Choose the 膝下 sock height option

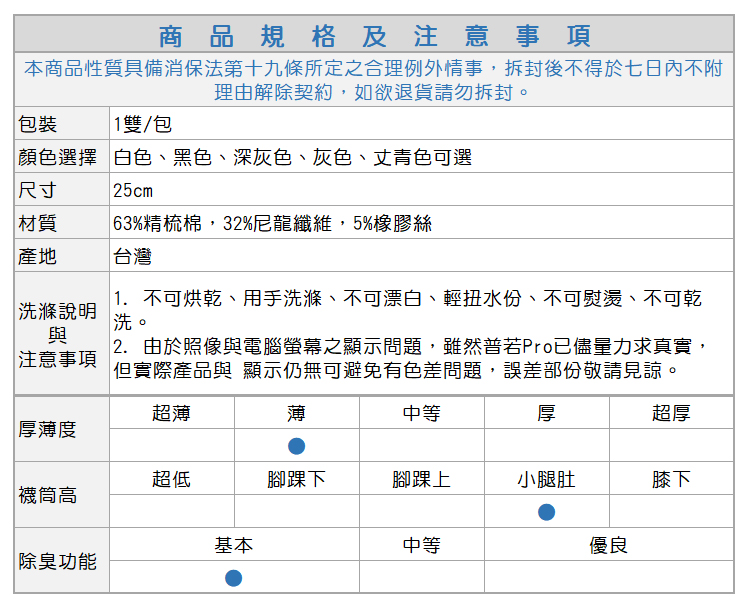click(671, 479)
